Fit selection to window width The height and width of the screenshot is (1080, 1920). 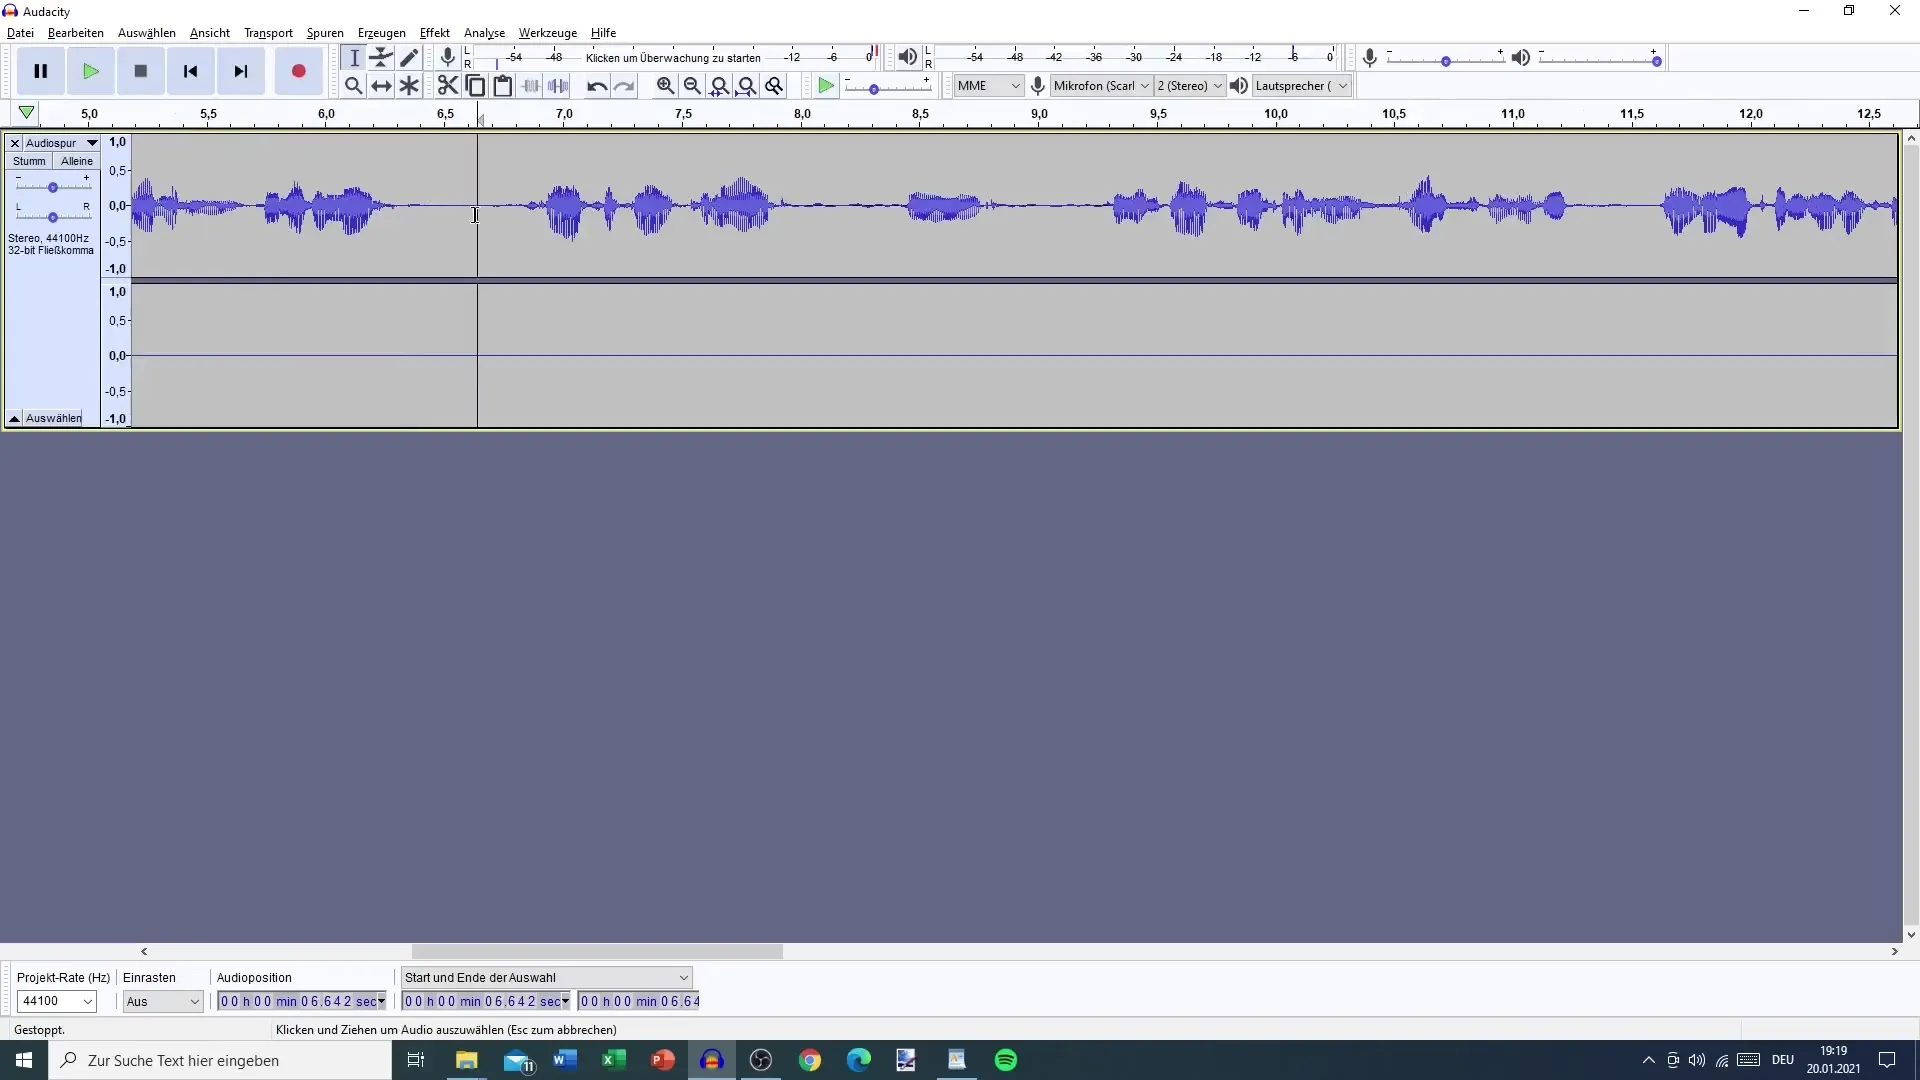[719, 86]
